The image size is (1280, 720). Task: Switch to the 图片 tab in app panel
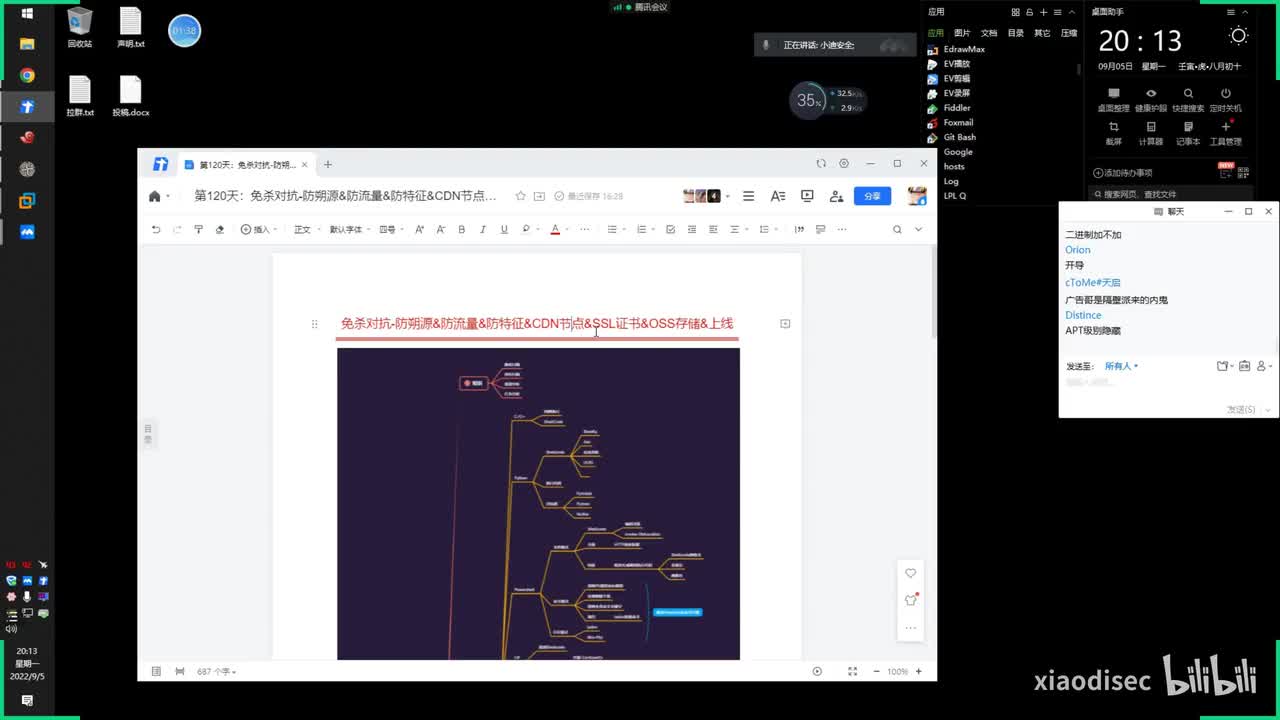pyautogui.click(x=962, y=33)
